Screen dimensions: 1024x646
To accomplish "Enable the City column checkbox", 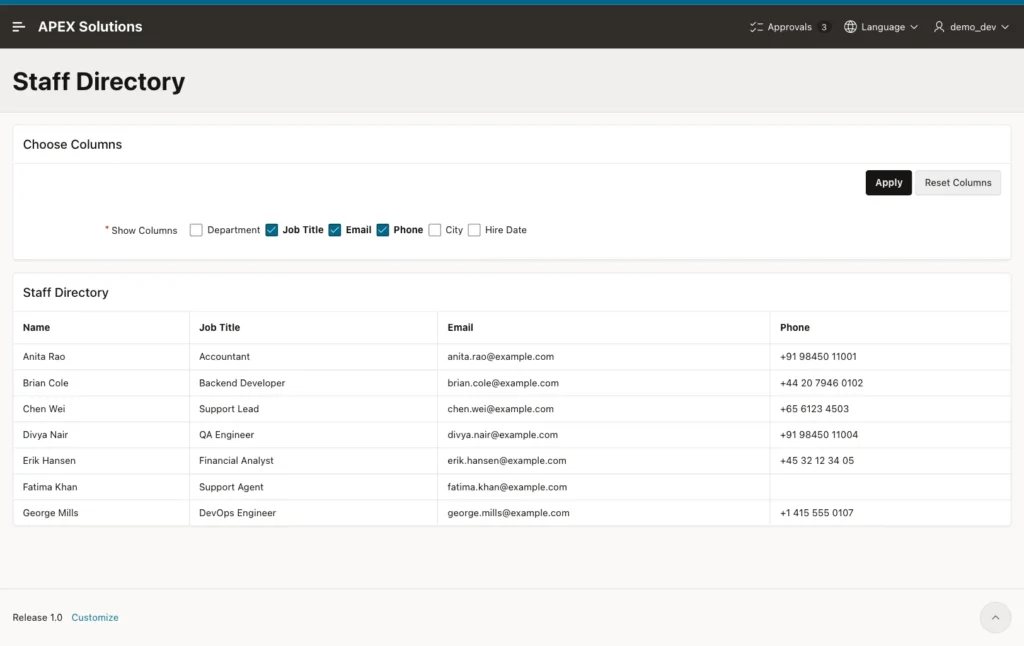I will coord(435,230).
